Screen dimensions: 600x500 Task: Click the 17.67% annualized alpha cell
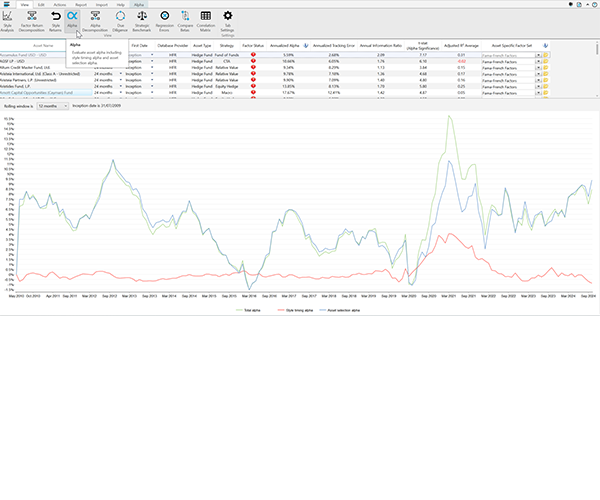288,93
